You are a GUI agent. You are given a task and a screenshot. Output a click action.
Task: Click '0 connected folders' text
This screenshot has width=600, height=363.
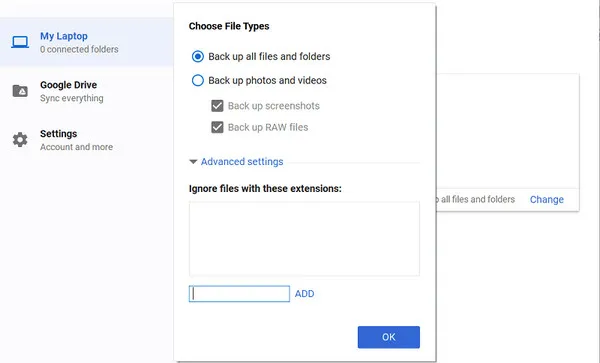[79, 49]
